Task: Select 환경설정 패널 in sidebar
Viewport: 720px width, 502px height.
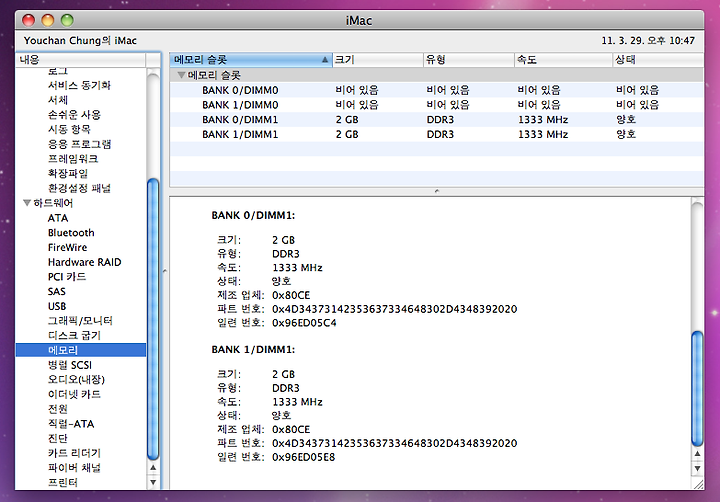Action: click(x=79, y=188)
